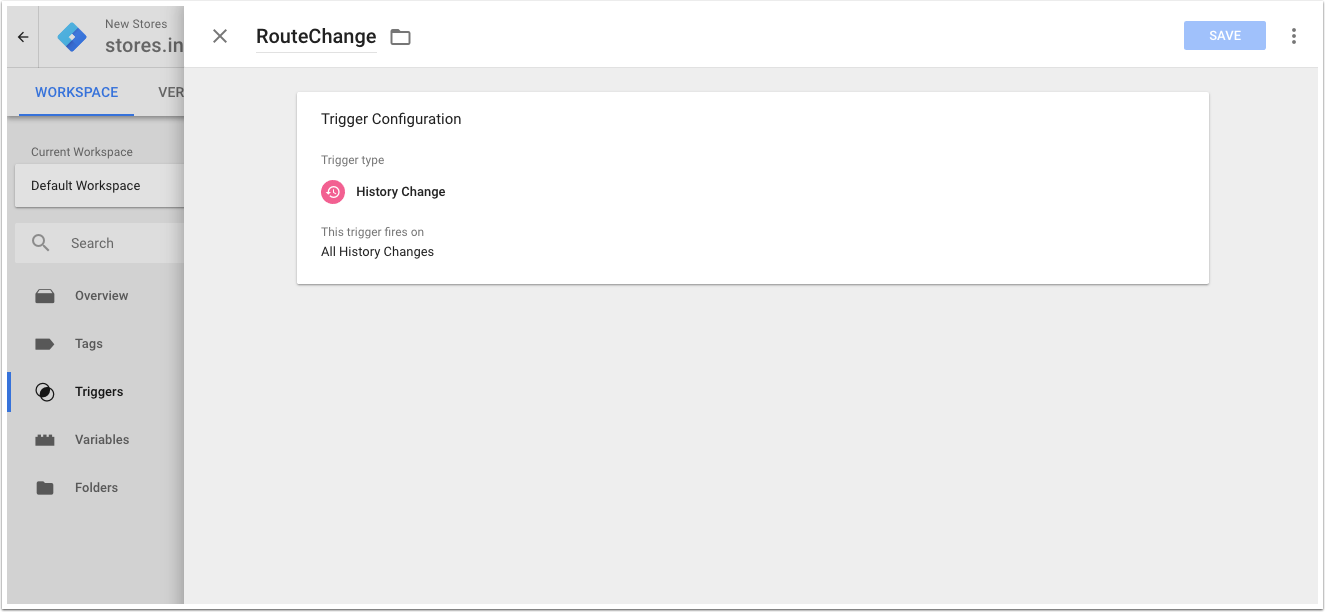Click the folder icon next to RouteChange
Screen dimensions: 1325x612
400,37
